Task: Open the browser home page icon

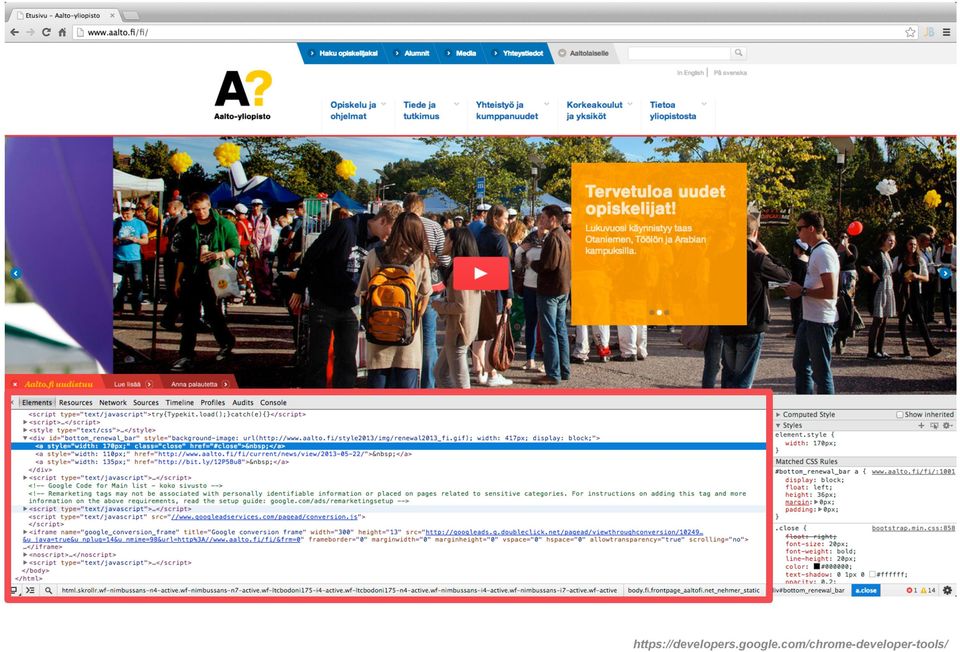Action: coord(62,32)
